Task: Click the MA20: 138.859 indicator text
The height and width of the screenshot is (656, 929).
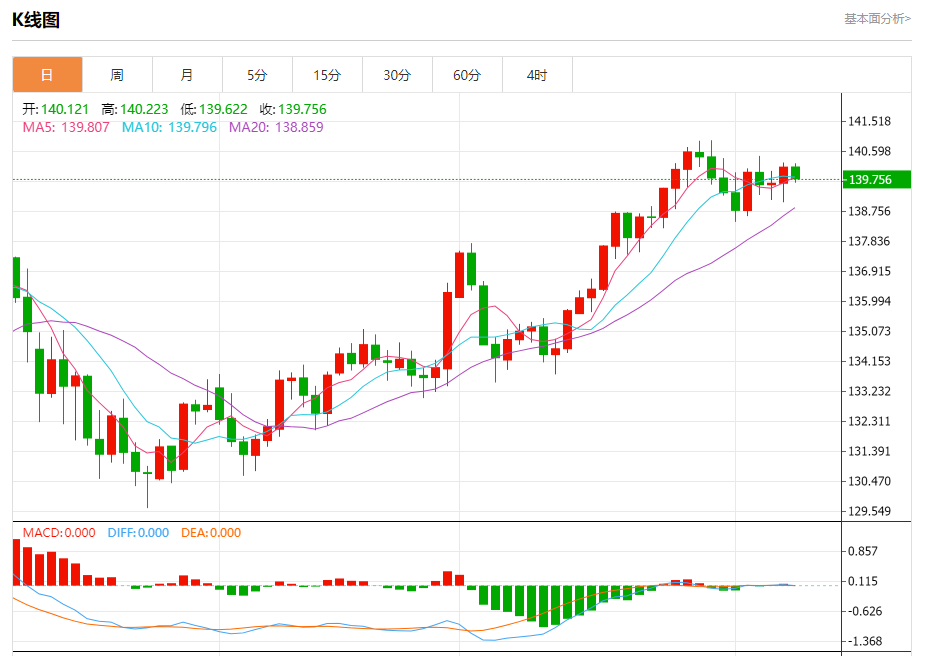Action: pyautogui.click(x=276, y=127)
